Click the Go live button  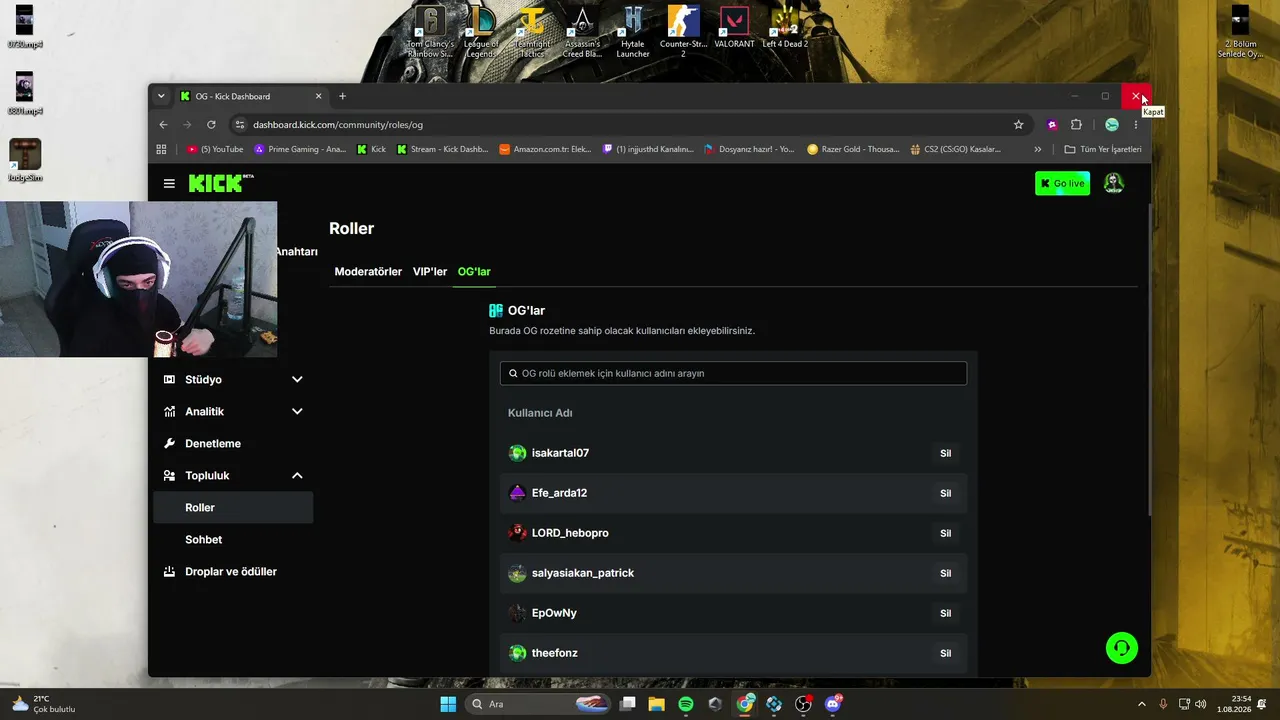1062,183
